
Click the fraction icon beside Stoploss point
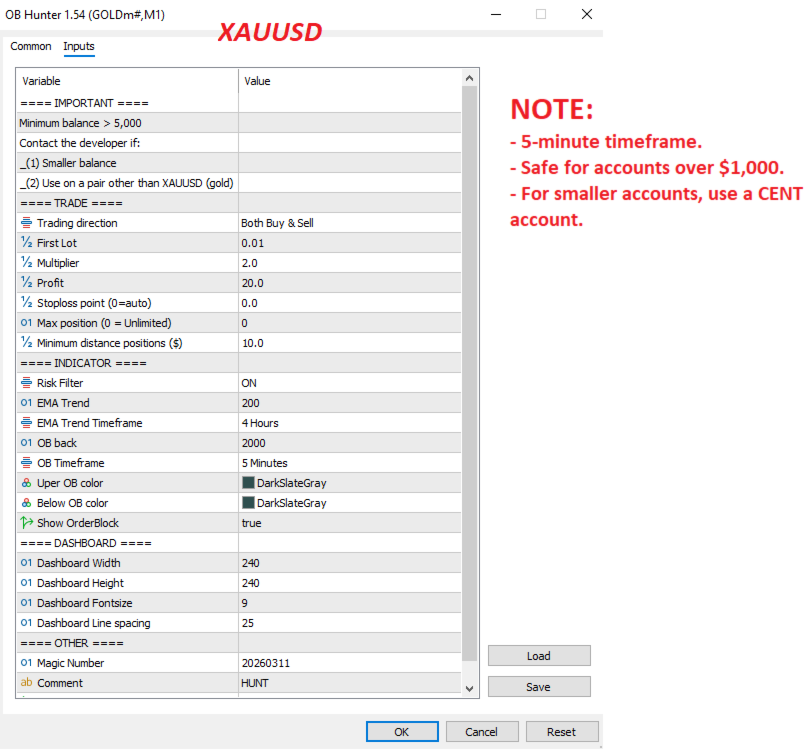[26, 303]
